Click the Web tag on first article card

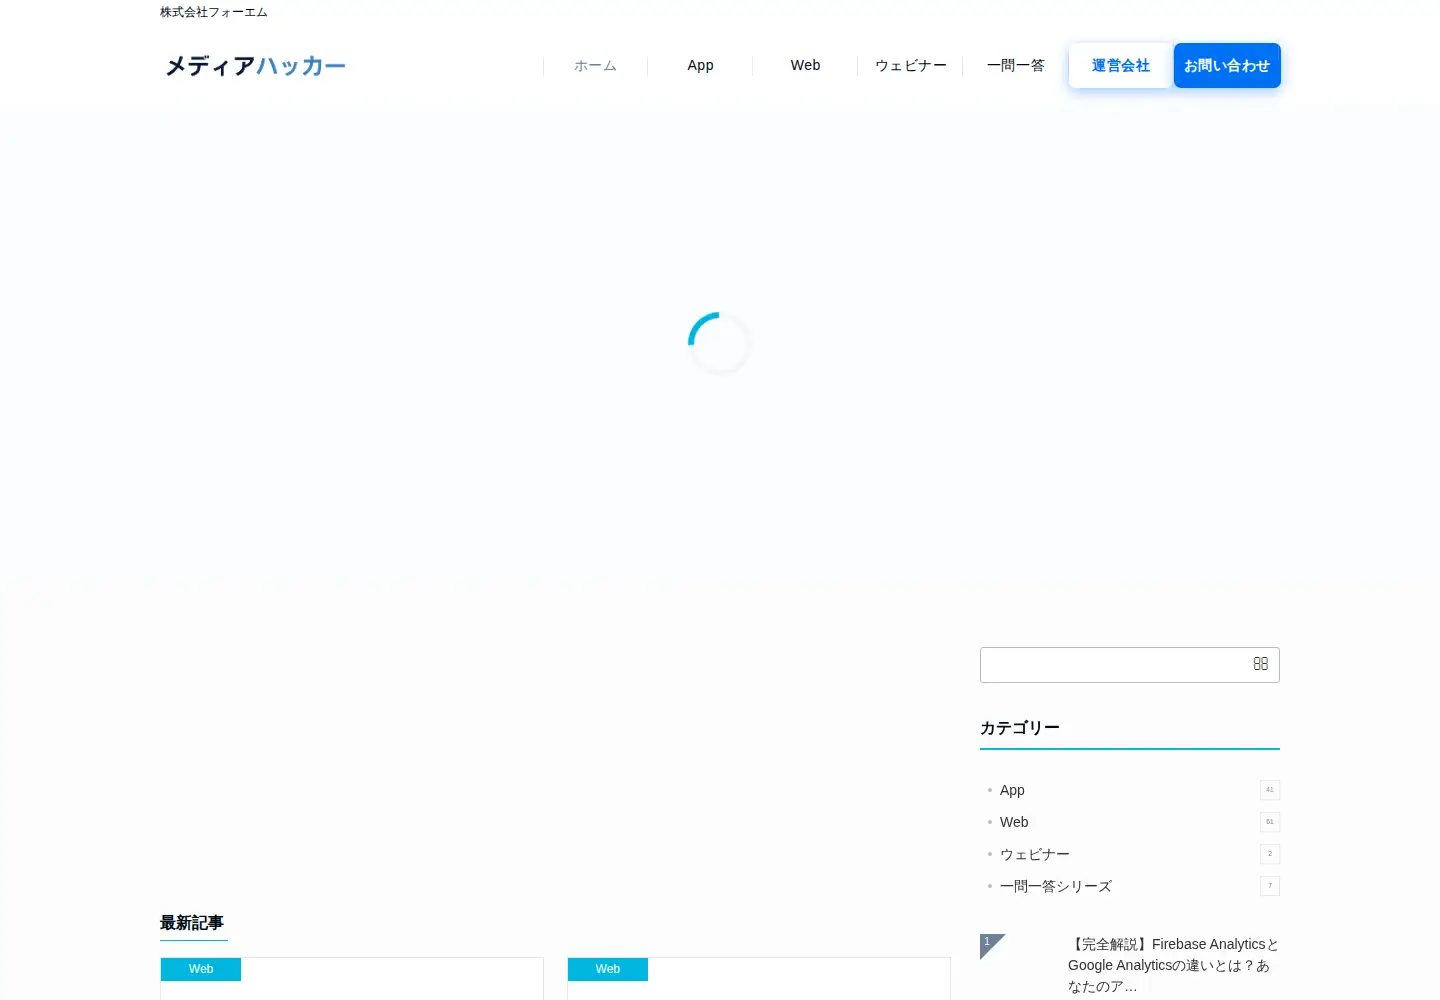[x=201, y=969]
